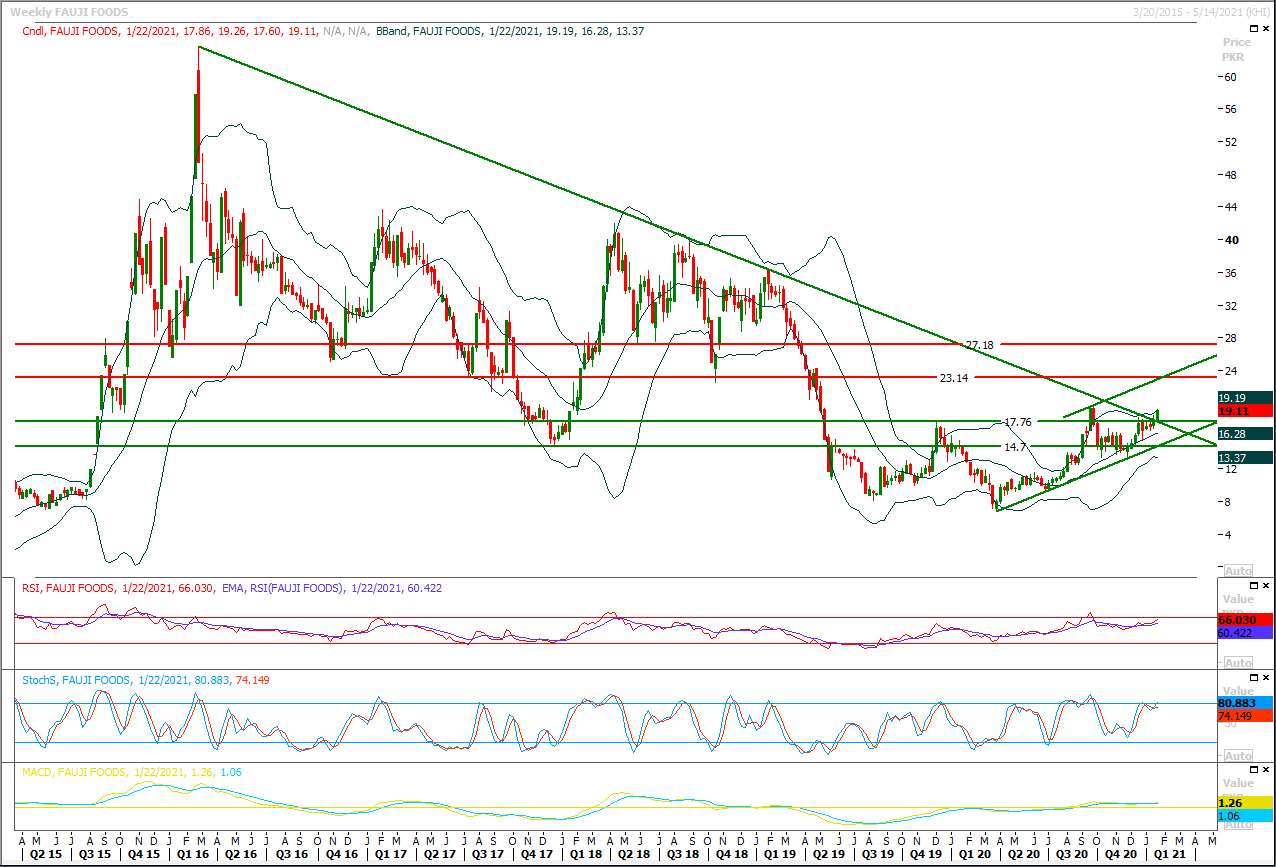Image resolution: width=1276 pixels, height=867 pixels.
Task: Click Auto scale button in price pane
Action: pyautogui.click(x=1238, y=569)
